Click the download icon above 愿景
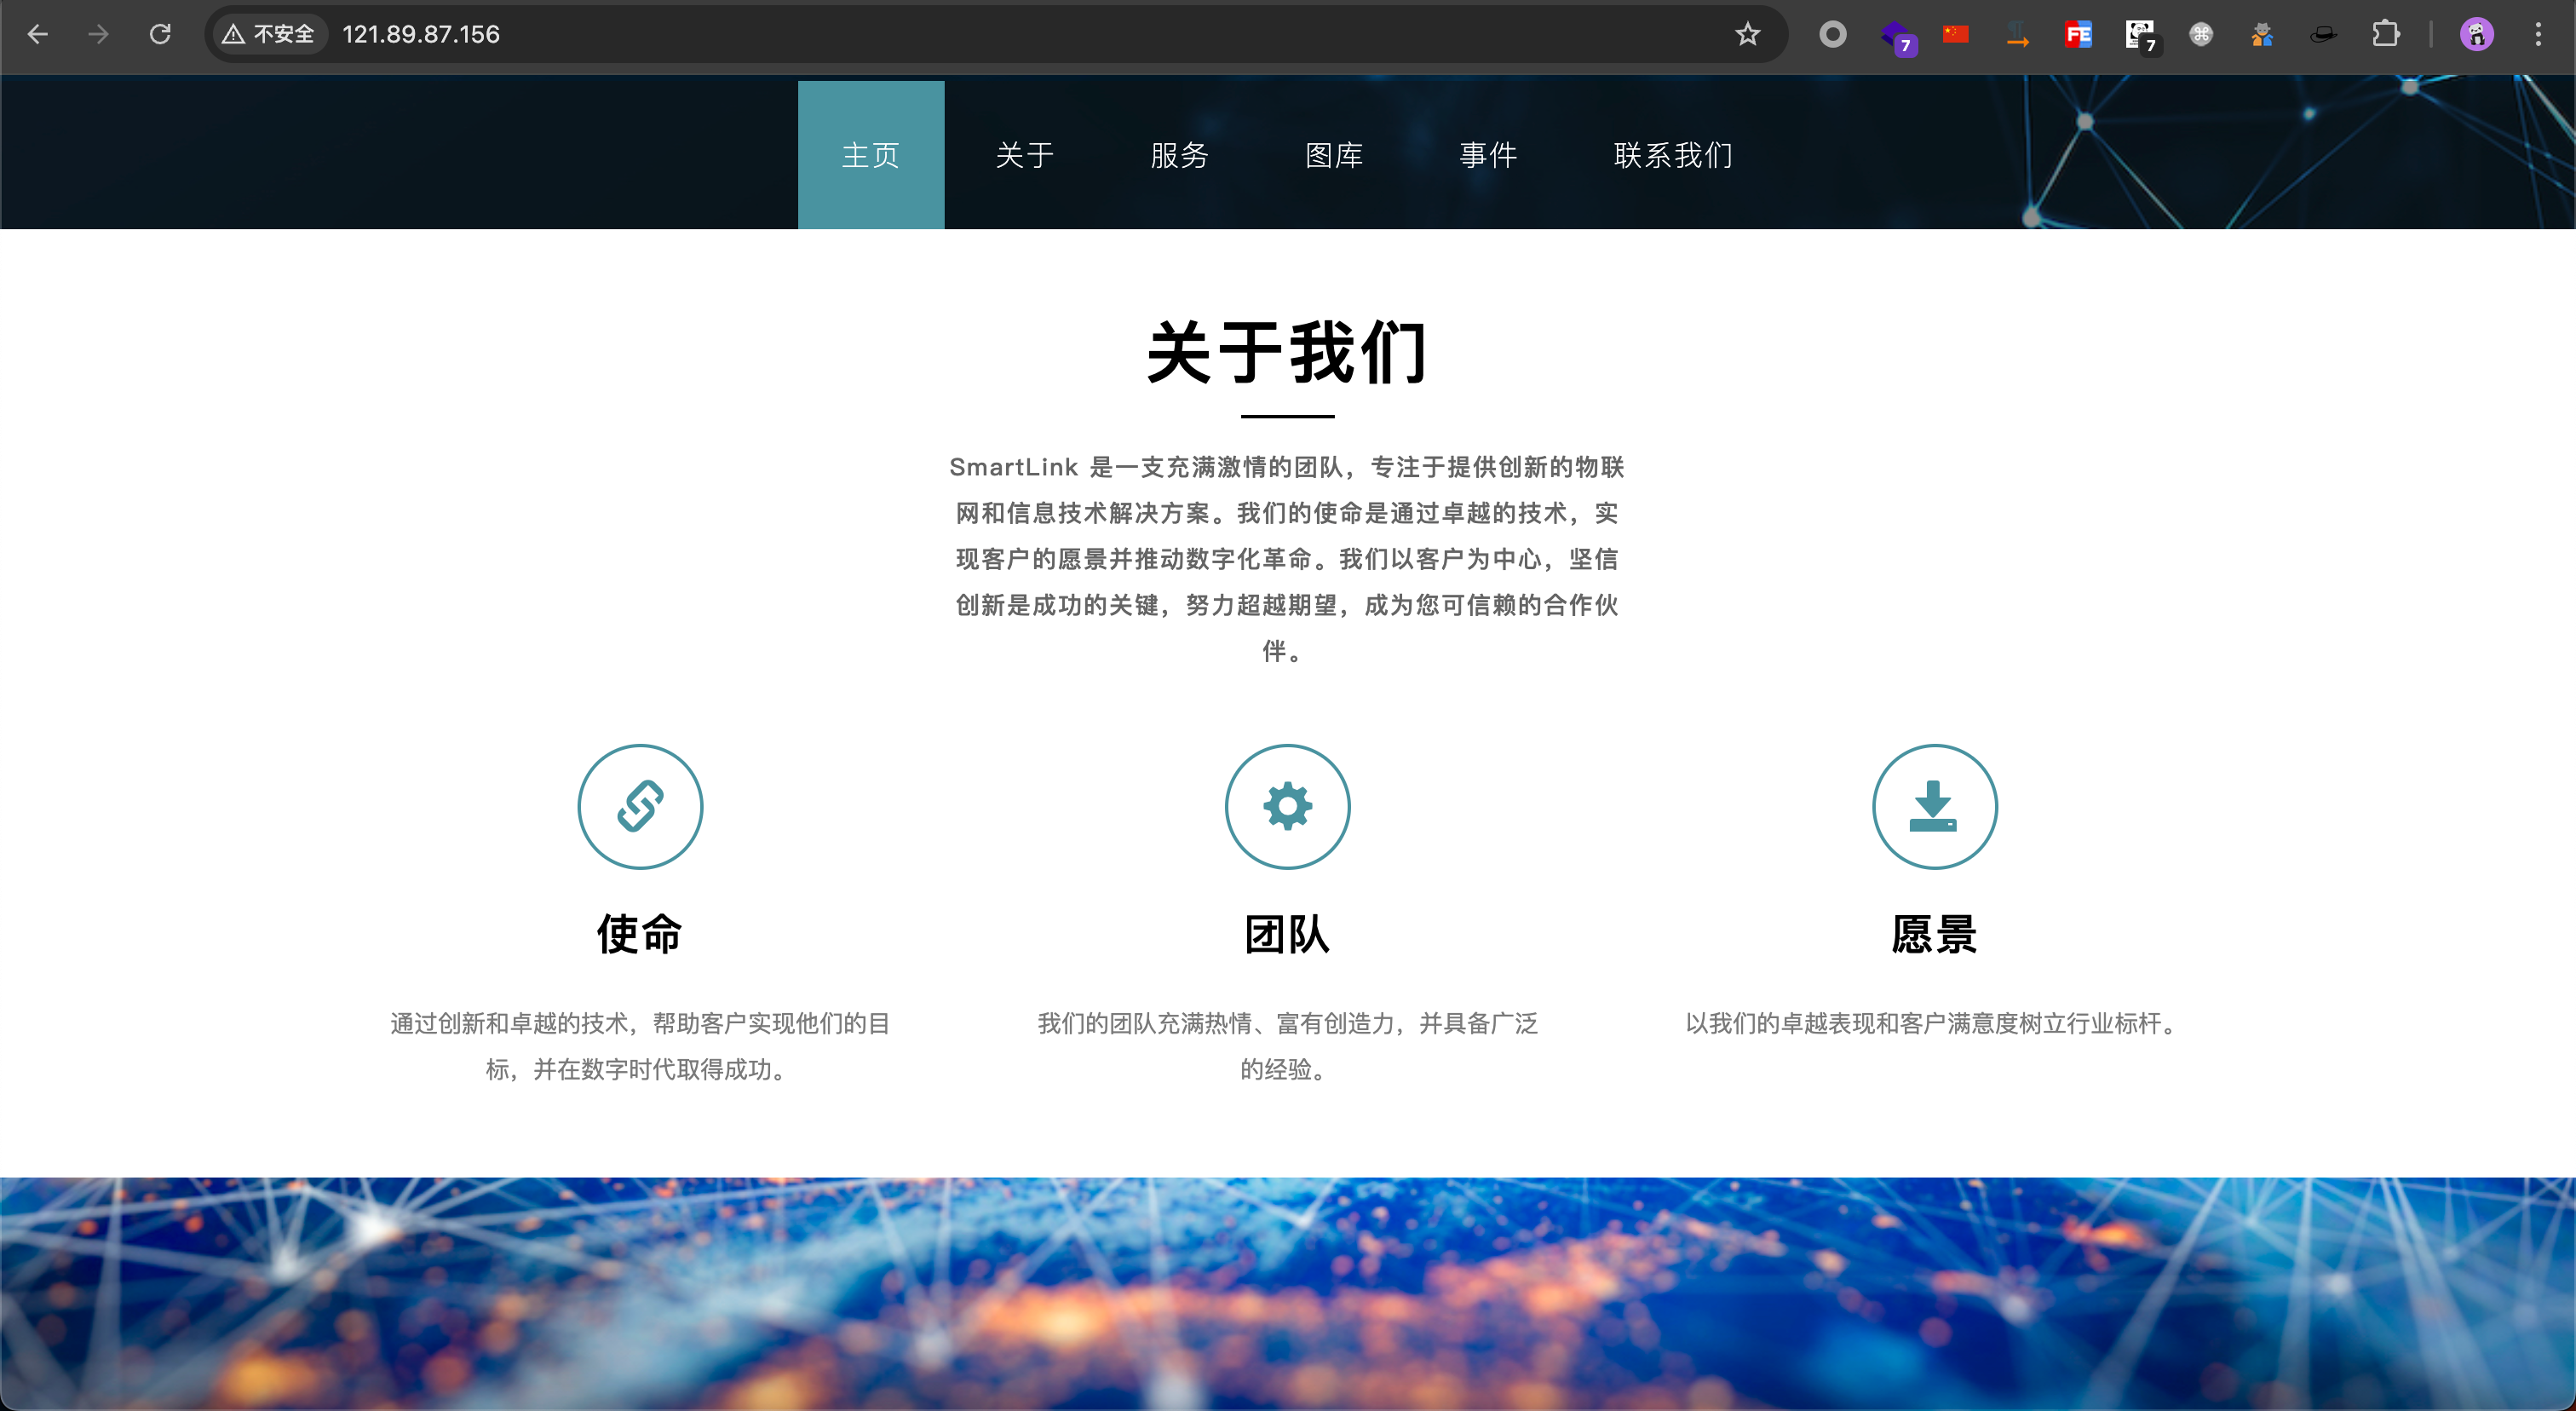Screen dimensions: 2576x1411 pyautogui.click(x=1934, y=806)
